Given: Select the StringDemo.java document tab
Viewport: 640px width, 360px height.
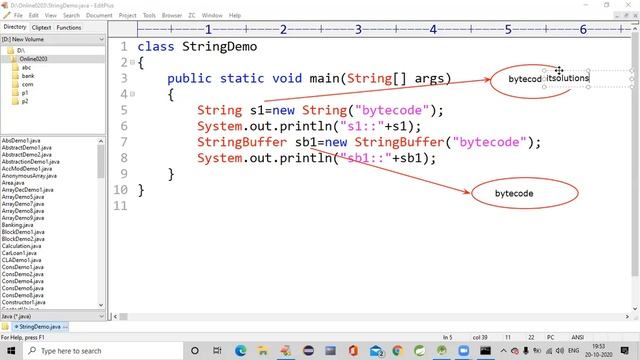Looking at the screenshot, I should [x=40, y=327].
